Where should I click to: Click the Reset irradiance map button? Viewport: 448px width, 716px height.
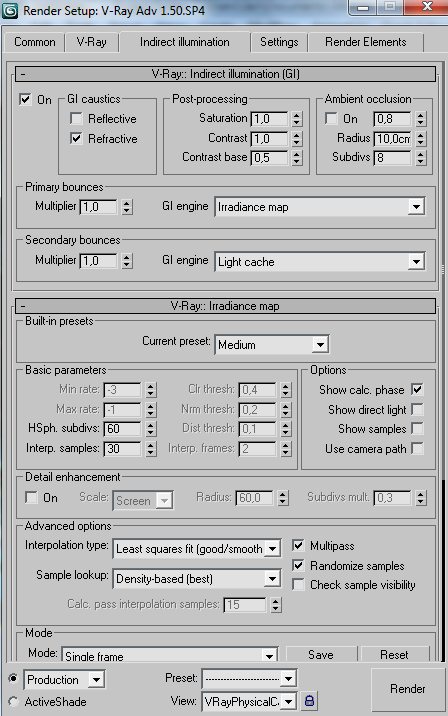[394, 654]
